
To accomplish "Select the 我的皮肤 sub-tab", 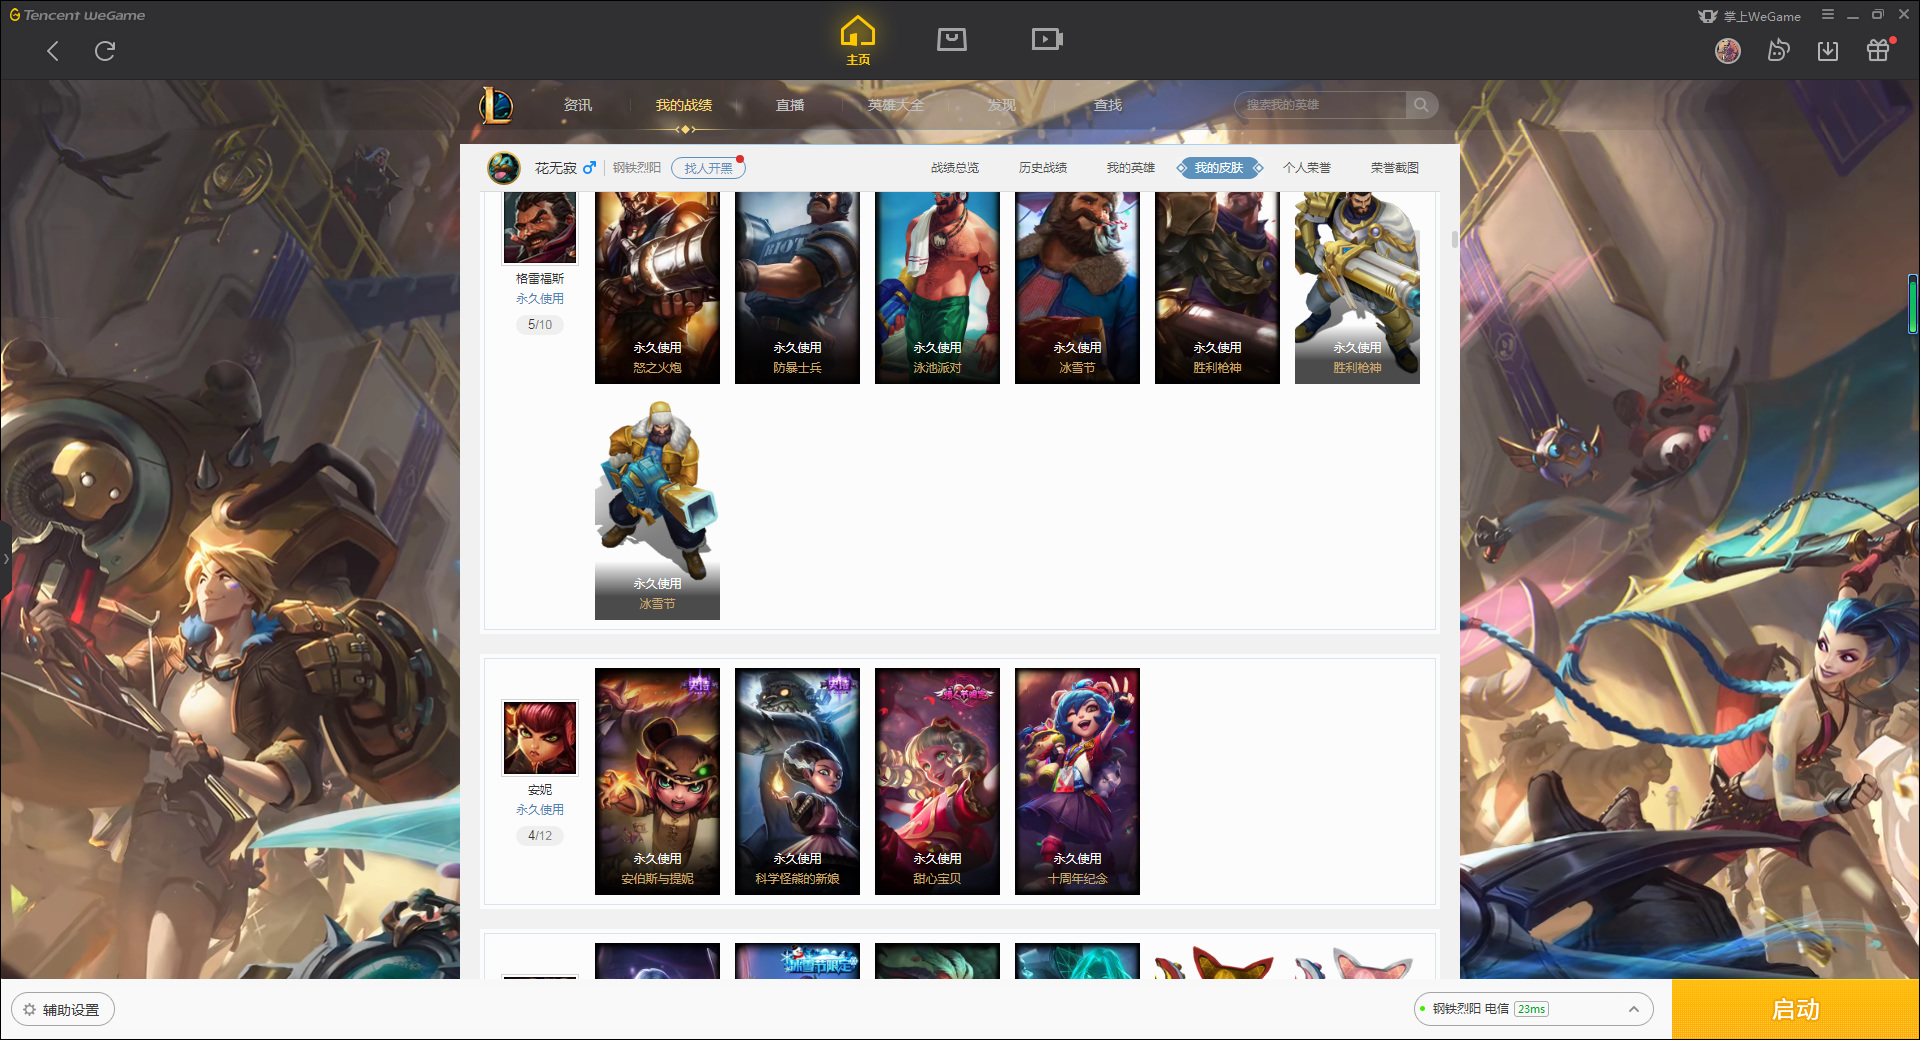I will (1219, 168).
